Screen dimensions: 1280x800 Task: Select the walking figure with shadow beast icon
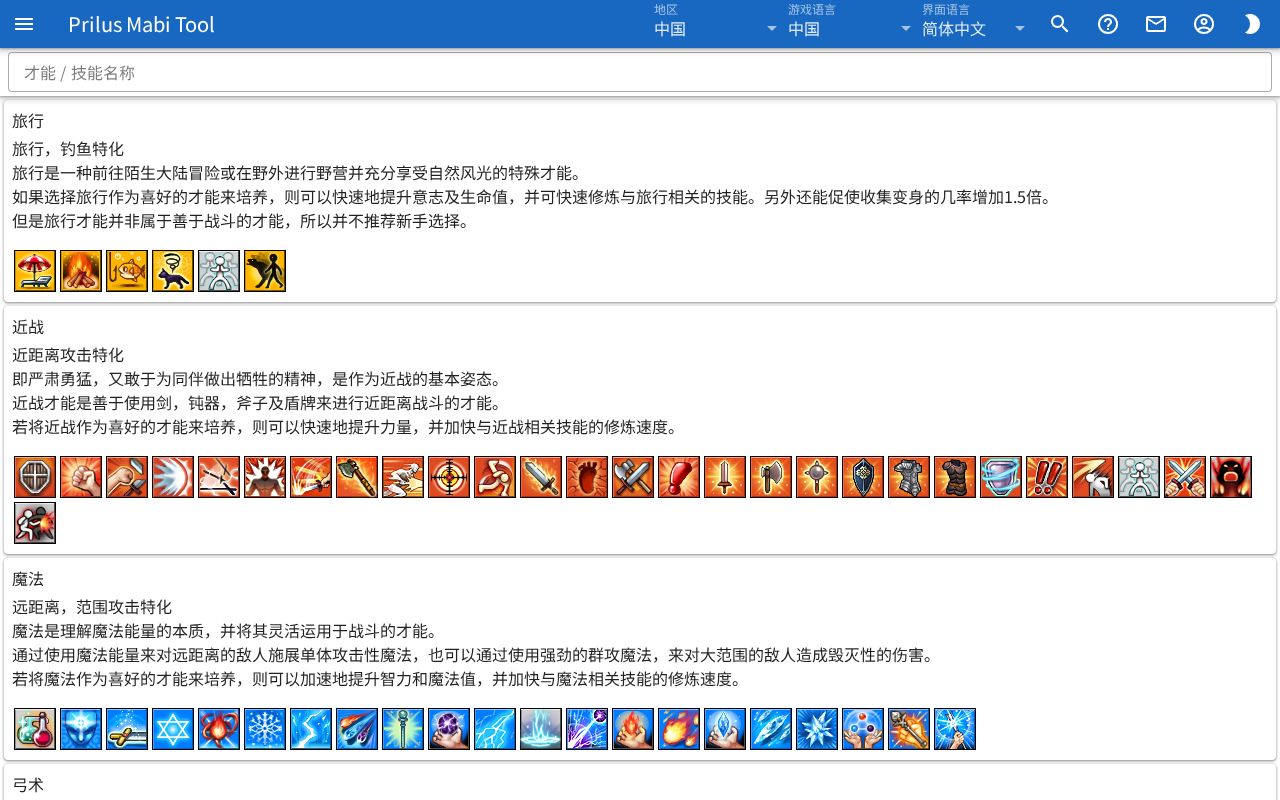click(x=265, y=271)
